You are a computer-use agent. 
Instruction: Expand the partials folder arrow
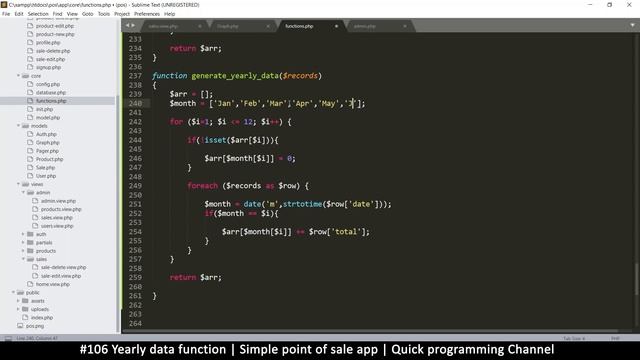pos(23,242)
